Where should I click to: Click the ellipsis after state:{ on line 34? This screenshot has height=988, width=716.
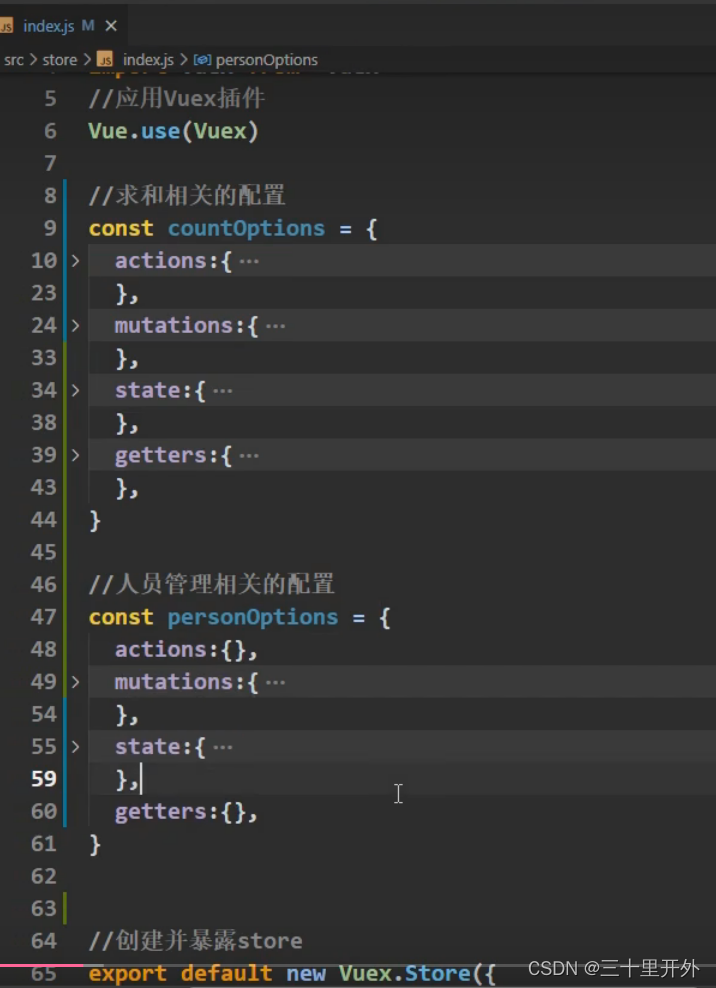[x=222, y=391]
